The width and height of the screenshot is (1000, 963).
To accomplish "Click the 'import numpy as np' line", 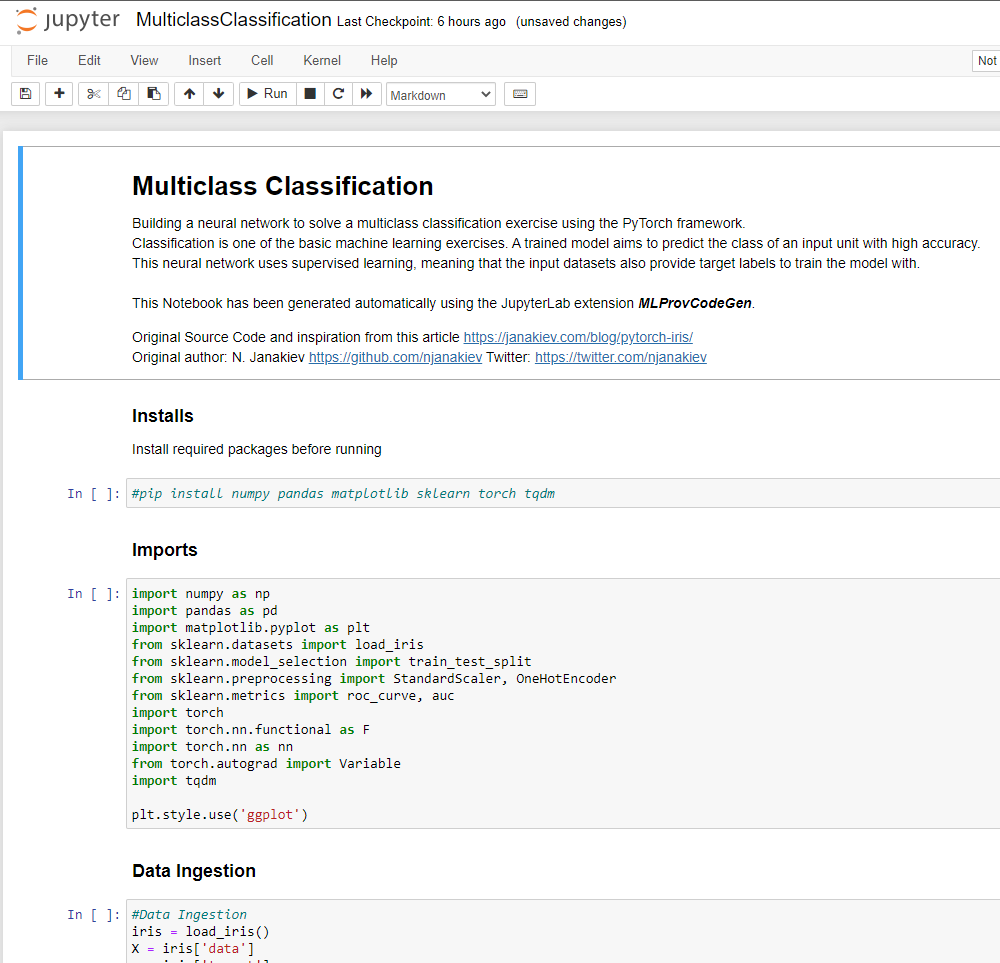I will (201, 594).
